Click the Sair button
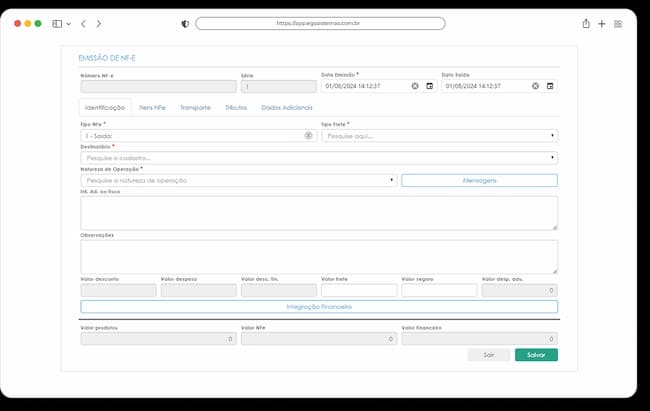This screenshot has height=411, width=650. (x=489, y=355)
